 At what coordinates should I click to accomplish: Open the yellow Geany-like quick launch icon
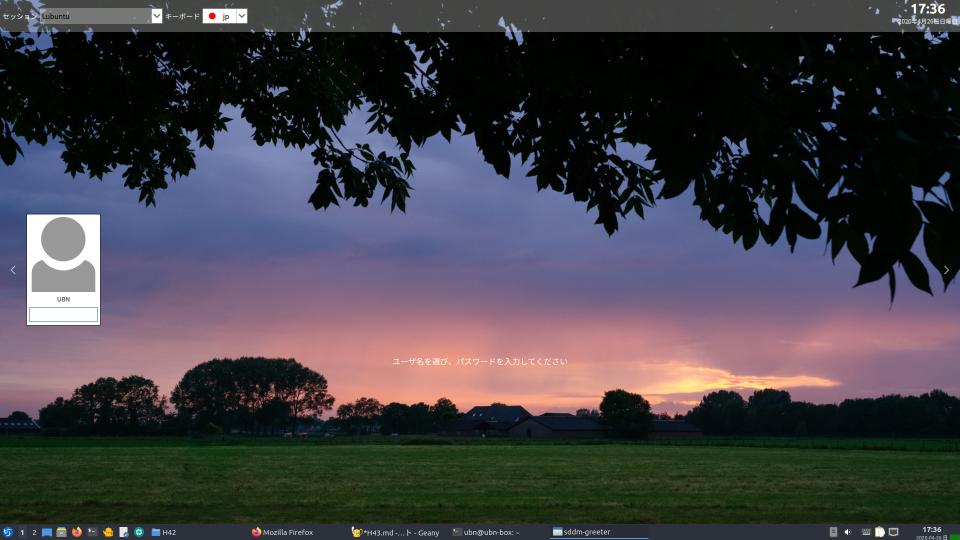[108, 532]
